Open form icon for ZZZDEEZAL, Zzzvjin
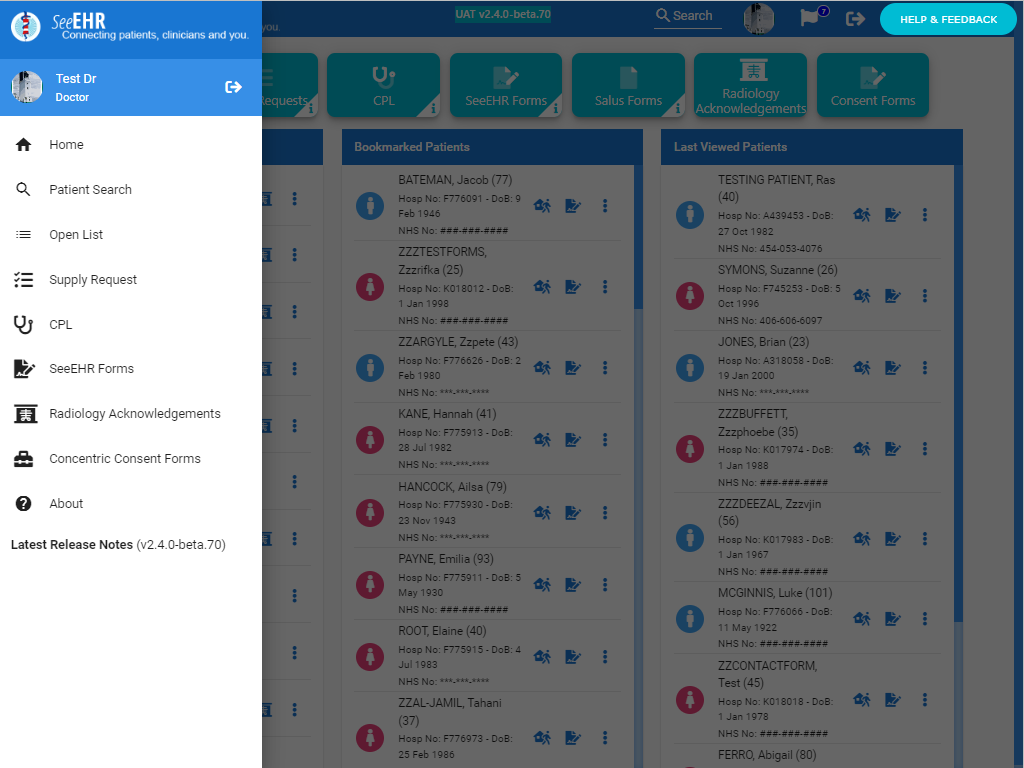 (893, 539)
